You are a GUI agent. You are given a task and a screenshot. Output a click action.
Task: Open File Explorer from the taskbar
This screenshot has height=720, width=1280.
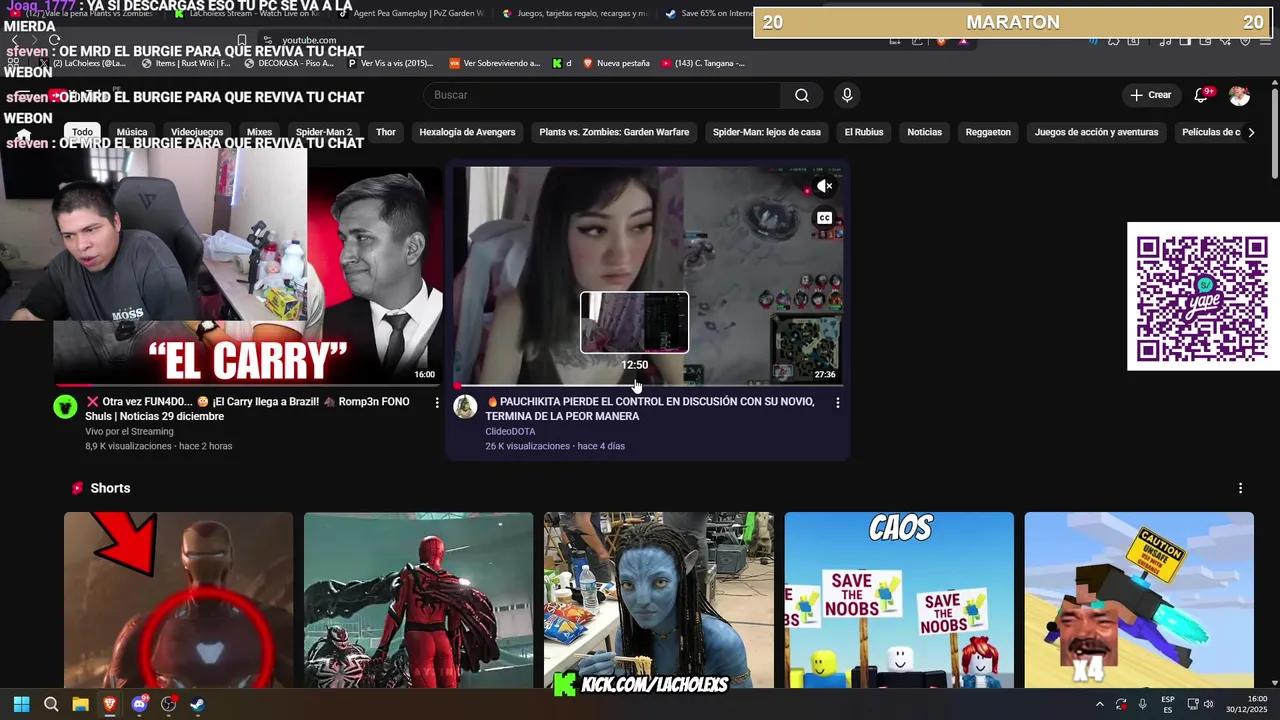point(79,705)
